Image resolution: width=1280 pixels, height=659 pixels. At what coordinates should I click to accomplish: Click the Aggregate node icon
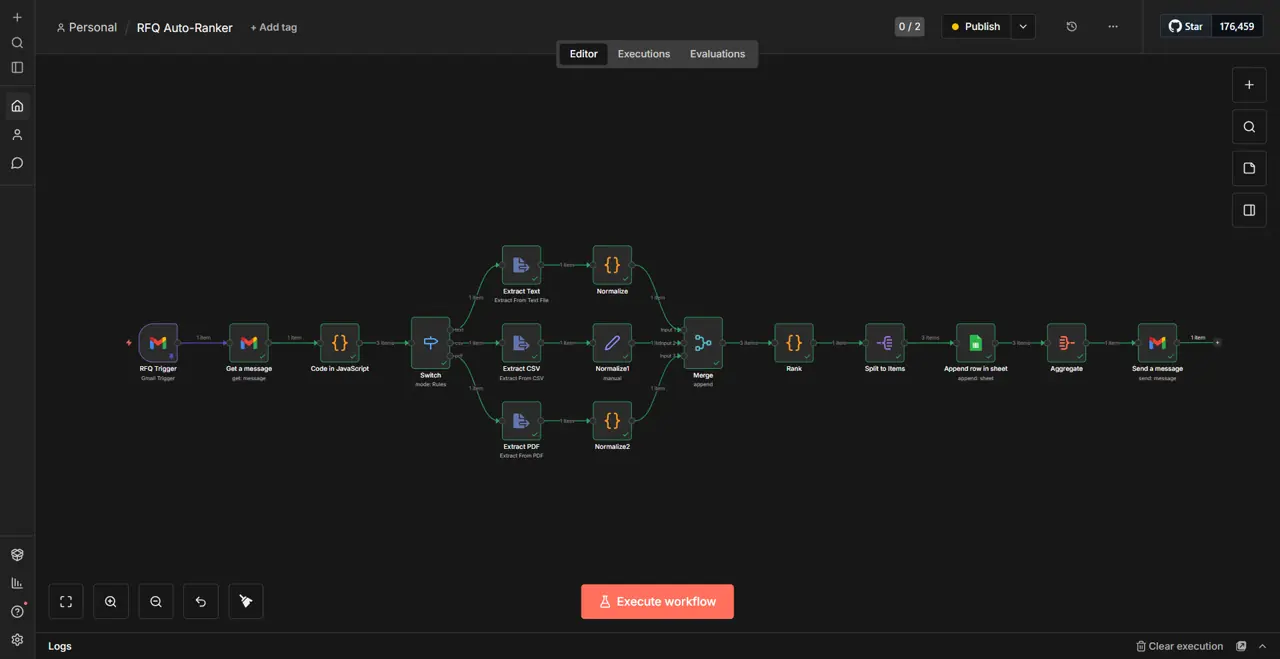click(x=1066, y=343)
